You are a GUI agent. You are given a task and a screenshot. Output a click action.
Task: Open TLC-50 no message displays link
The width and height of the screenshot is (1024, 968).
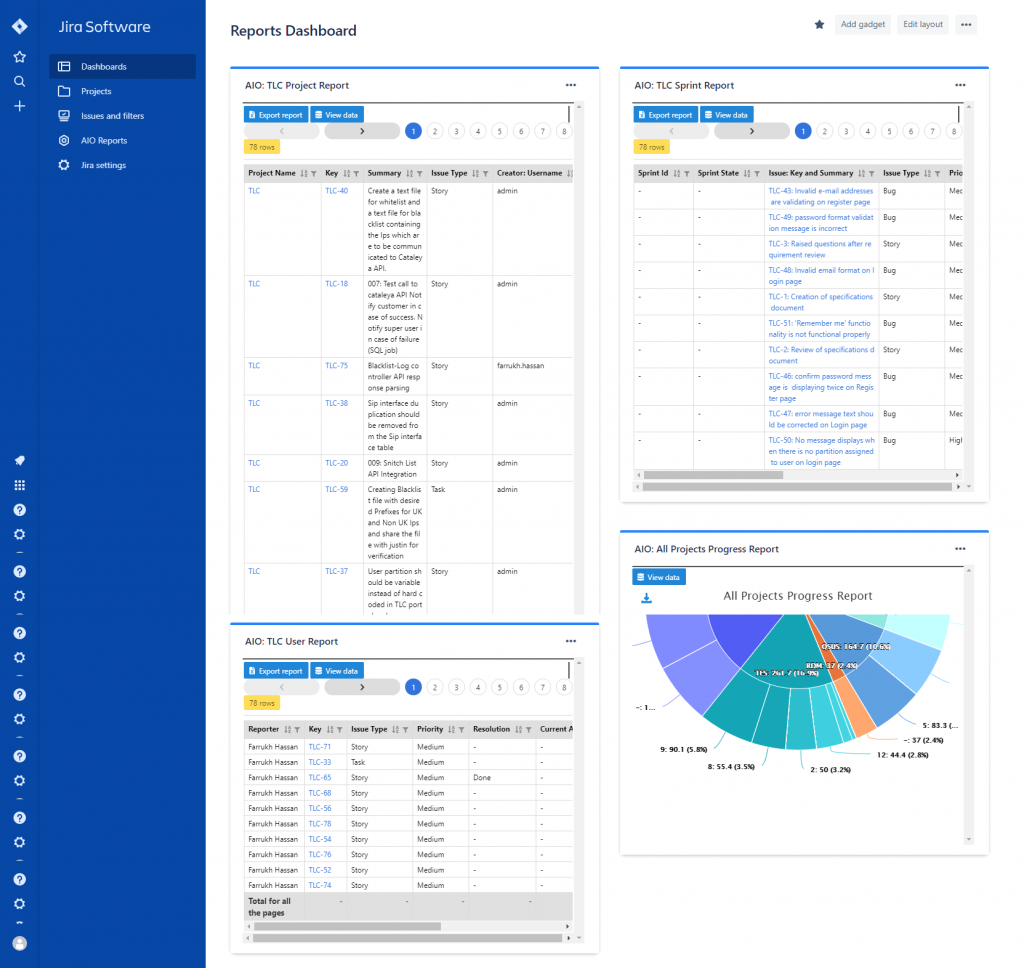tap(821, 451)
